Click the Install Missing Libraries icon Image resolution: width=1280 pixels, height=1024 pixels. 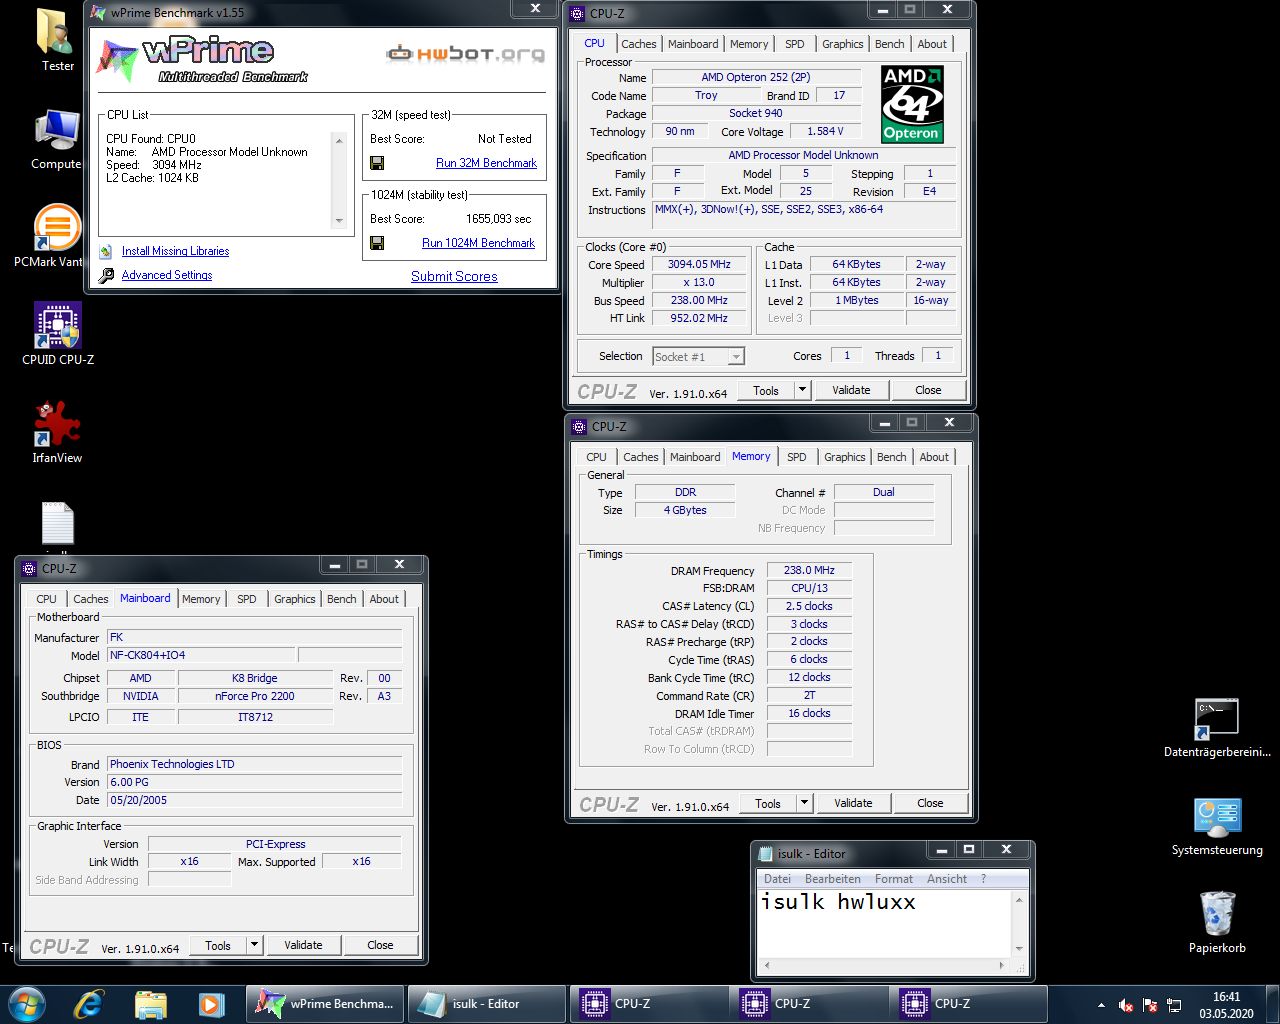106,251
